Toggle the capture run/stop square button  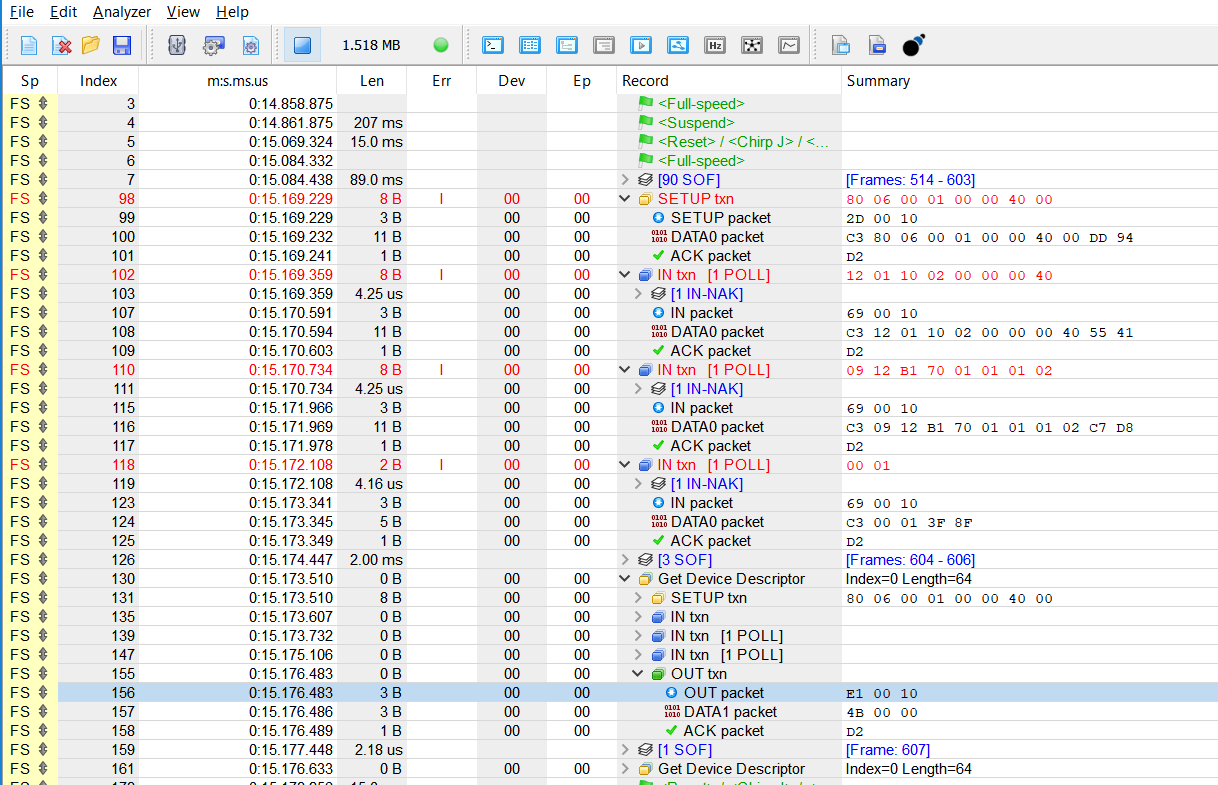(303, 45)
